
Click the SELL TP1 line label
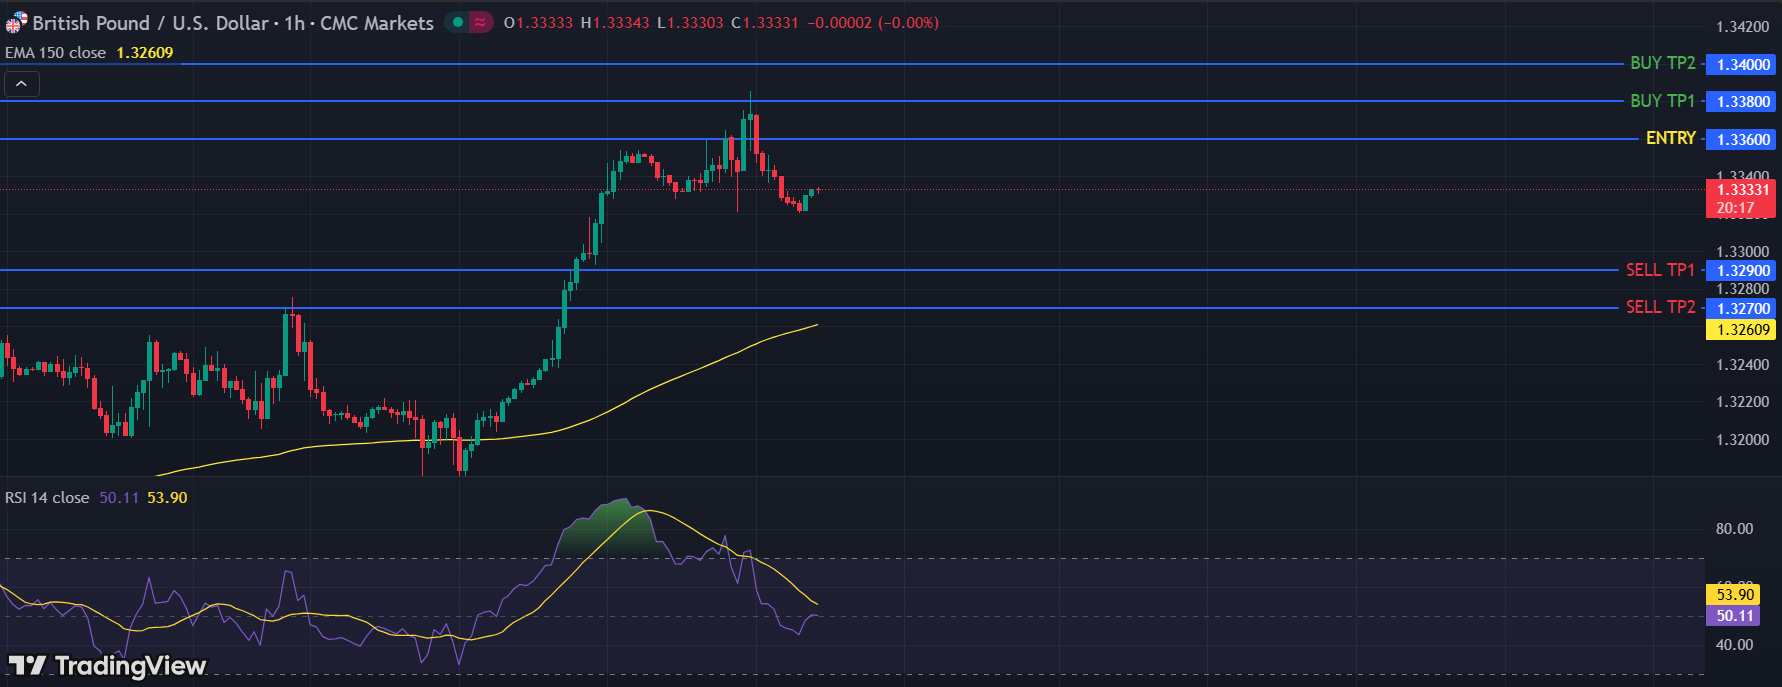pos(1660,270)
